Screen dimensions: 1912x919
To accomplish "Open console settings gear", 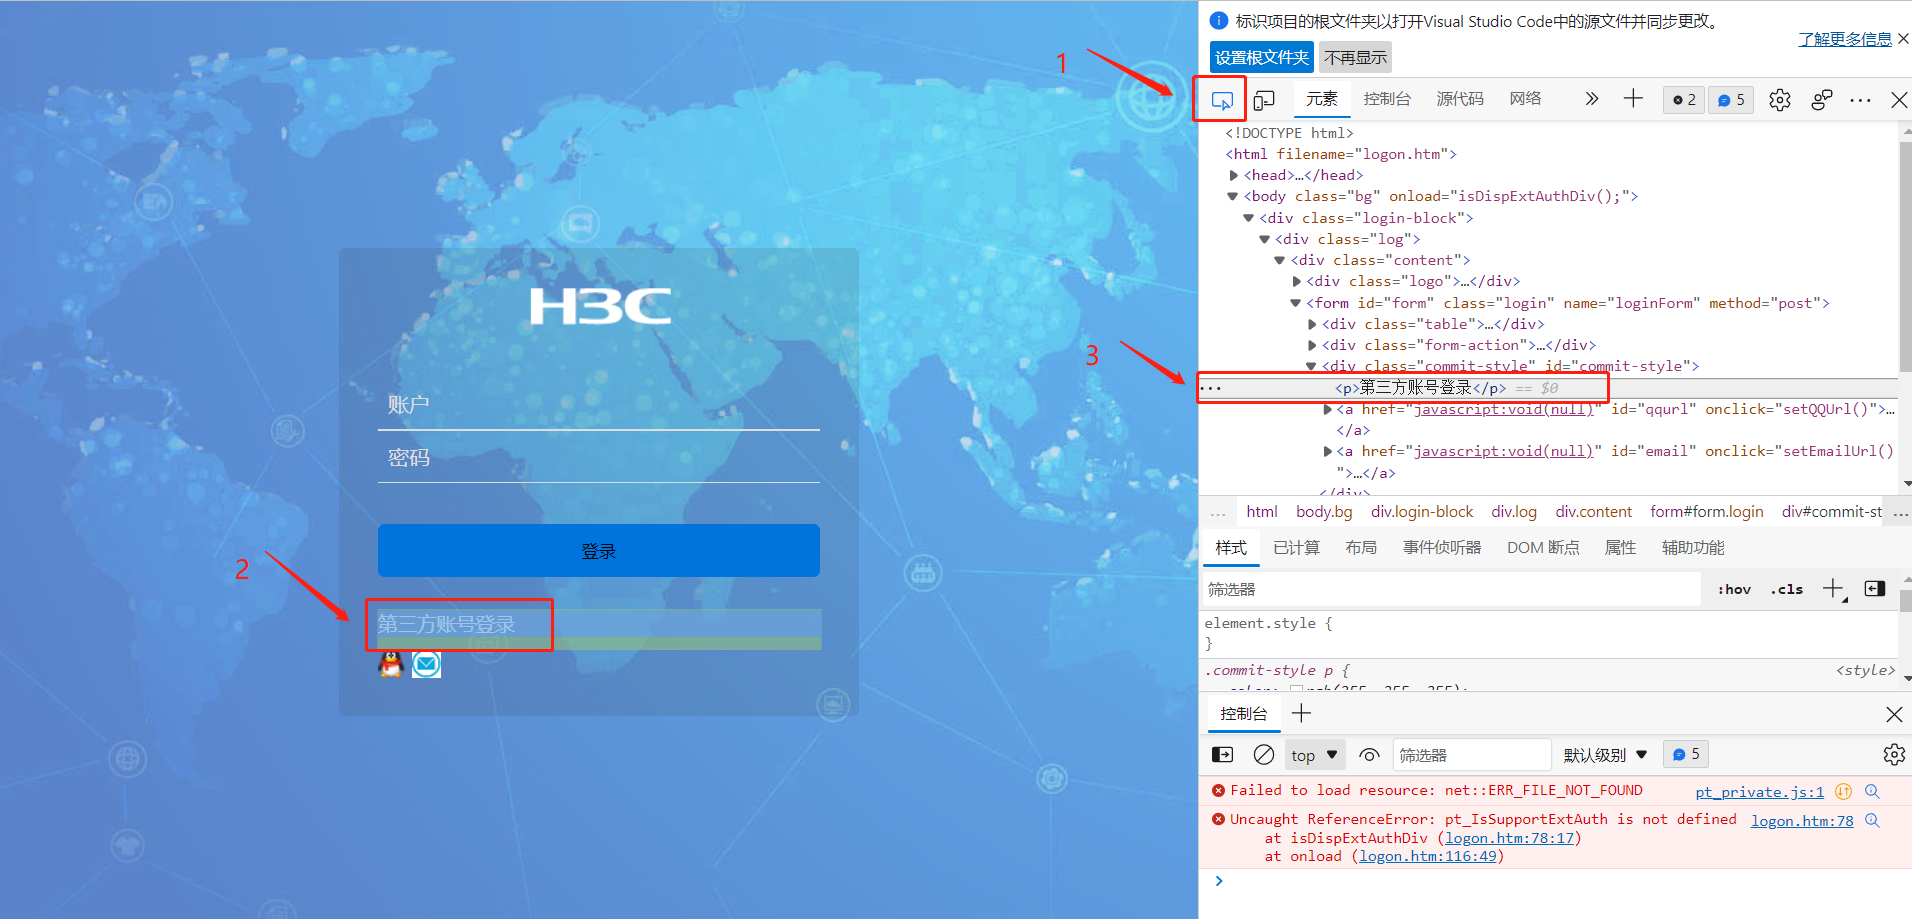I will click(x=1894, y=755).
